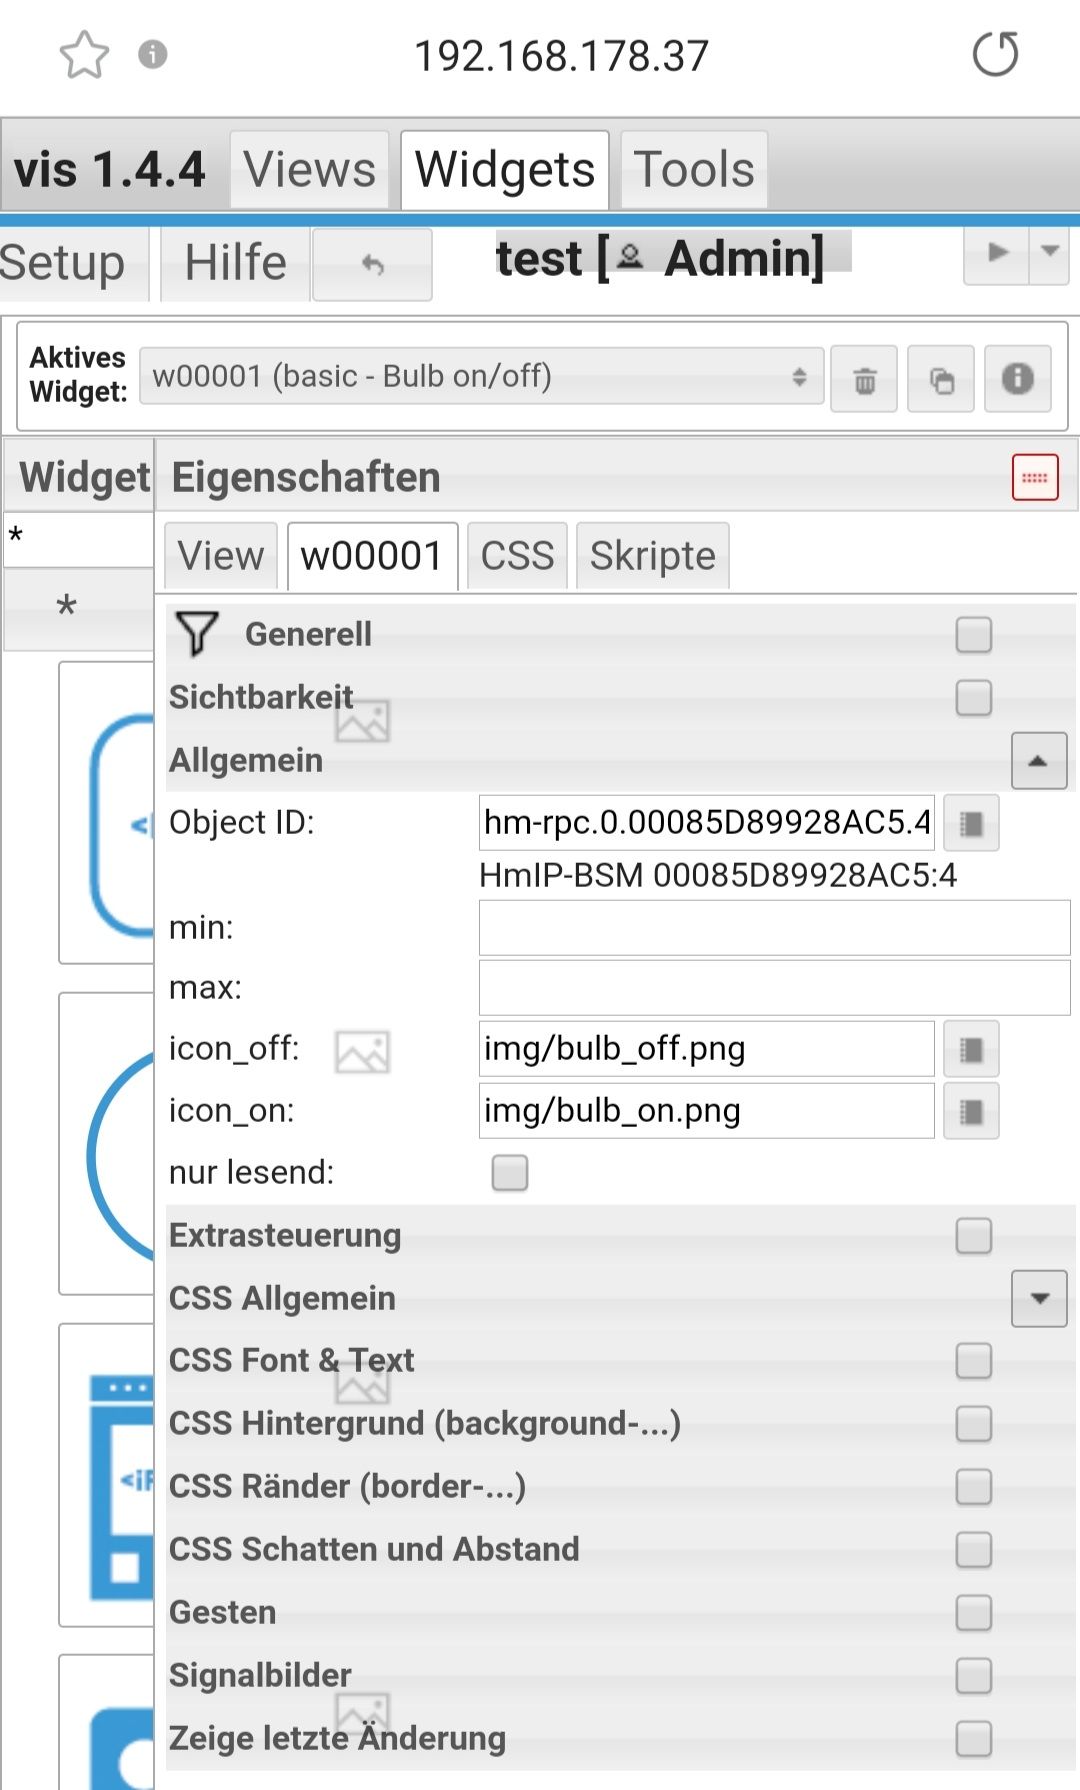Viewport: 1080px width, 1790px height.
Task: Switch to the Tools tab
Action: tap(694, 170)
